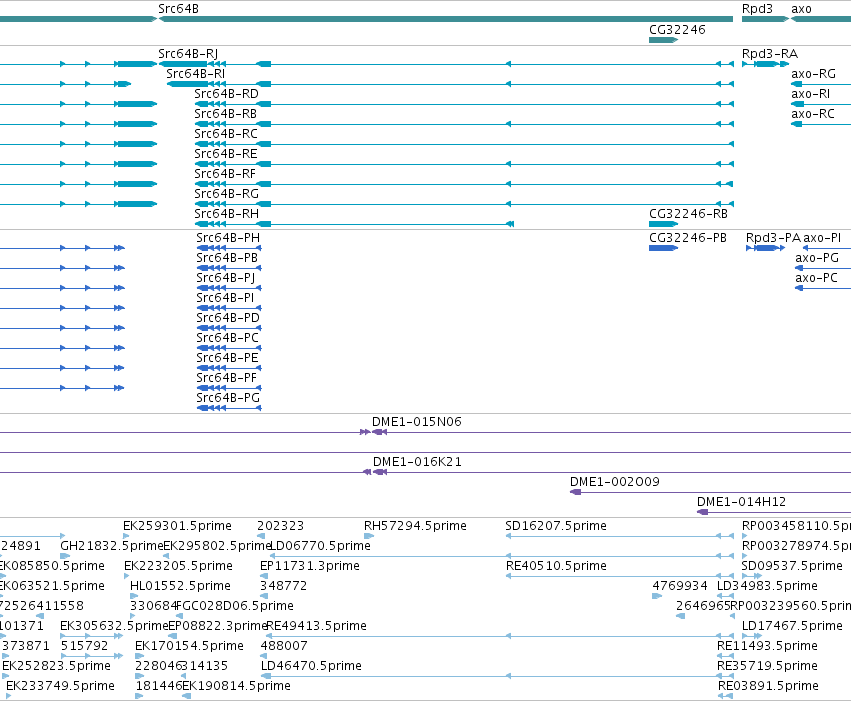851x701 pixels.
Task: Click protein Src64B-PF
Action: tap(226, 379)
